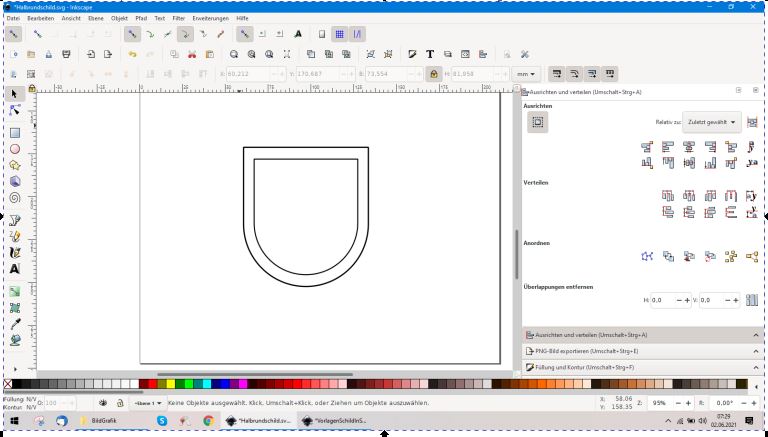Viewport: 768px width, 437px height.
Task: Toggle the width/height proportion lock
Action: pyautogui.click(x=433, y=74)
